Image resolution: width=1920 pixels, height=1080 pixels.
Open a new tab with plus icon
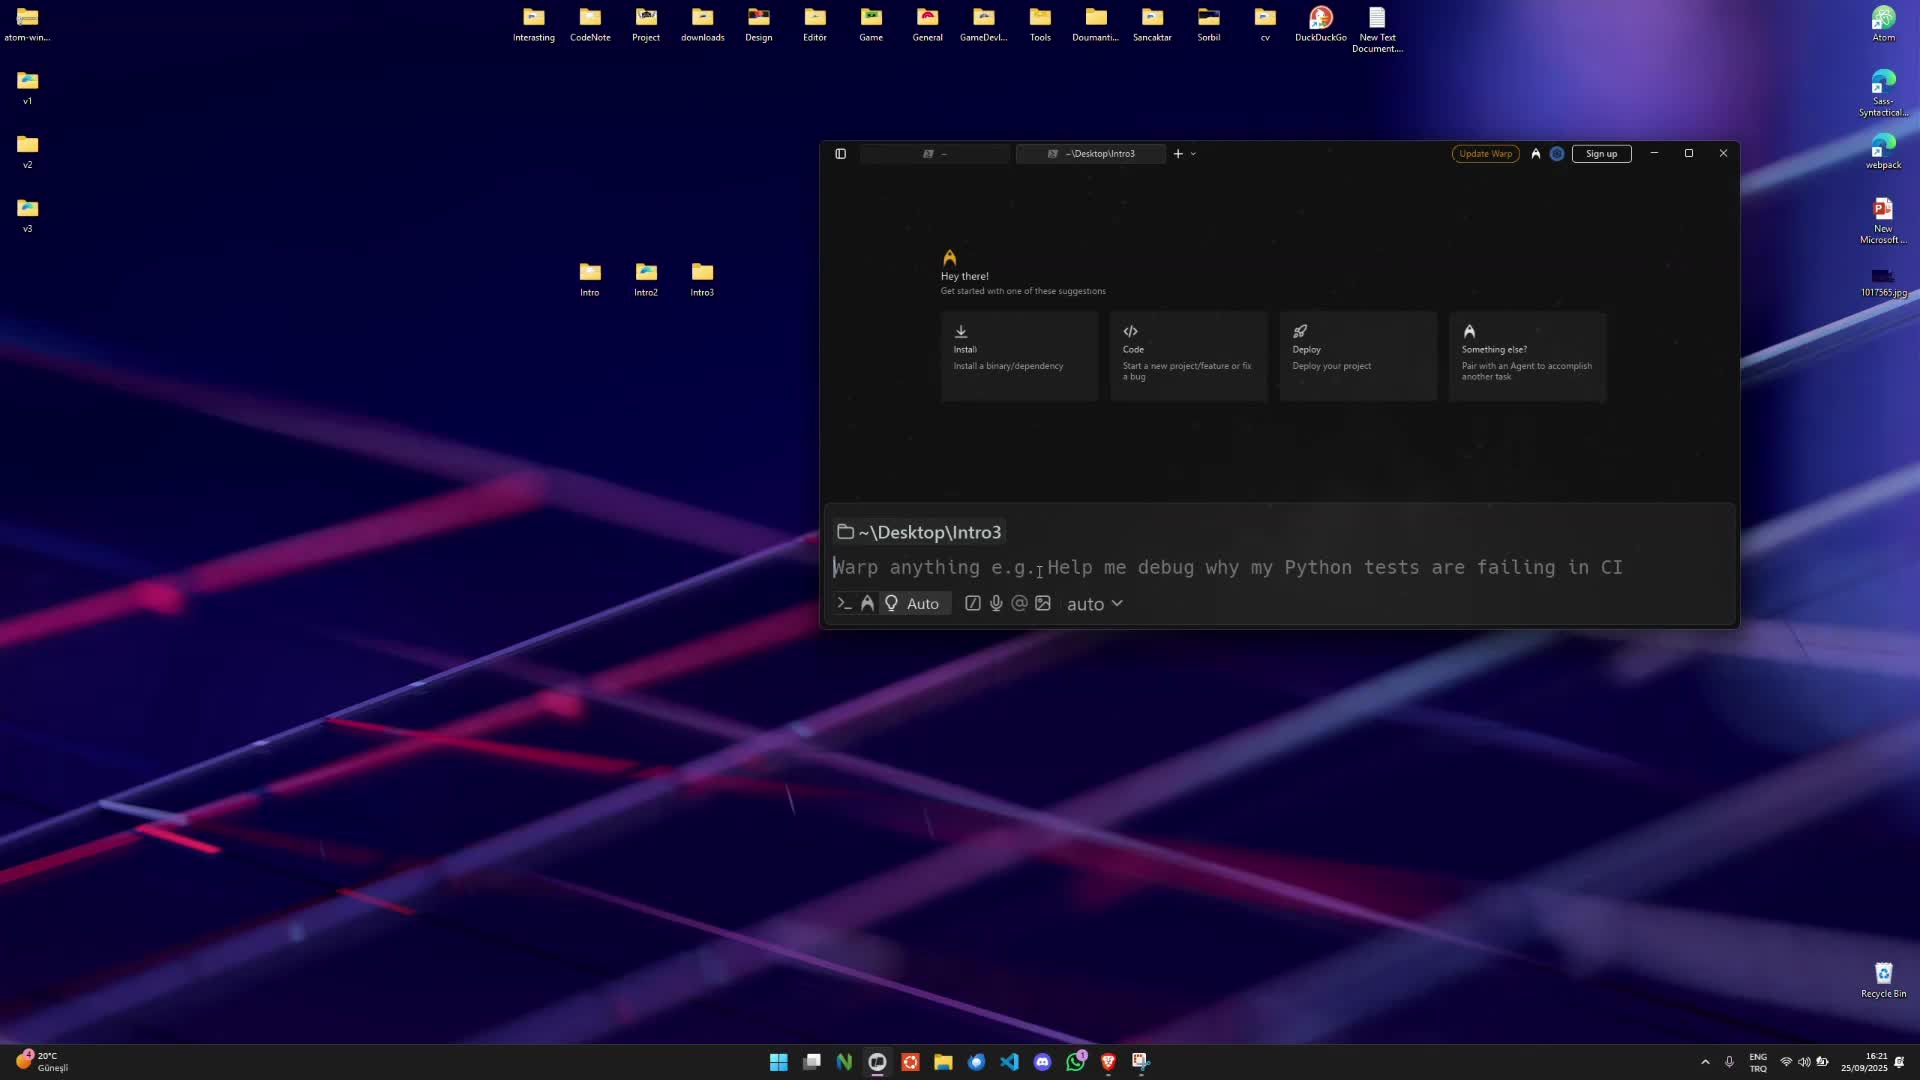tap(1178, 154)
